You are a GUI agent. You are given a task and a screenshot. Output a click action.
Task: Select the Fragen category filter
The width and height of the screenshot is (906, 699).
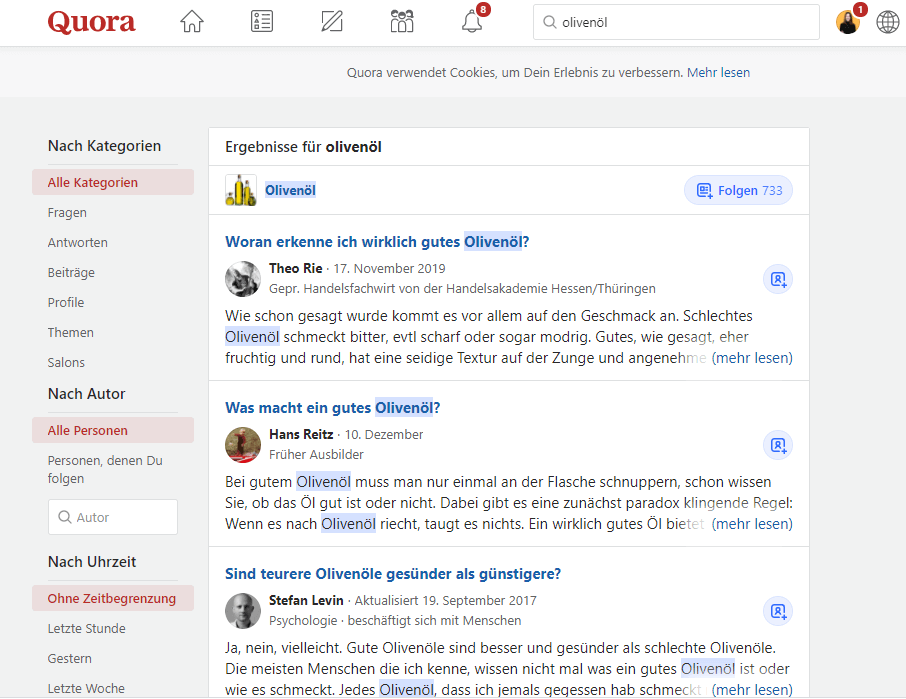pos(67,212)
